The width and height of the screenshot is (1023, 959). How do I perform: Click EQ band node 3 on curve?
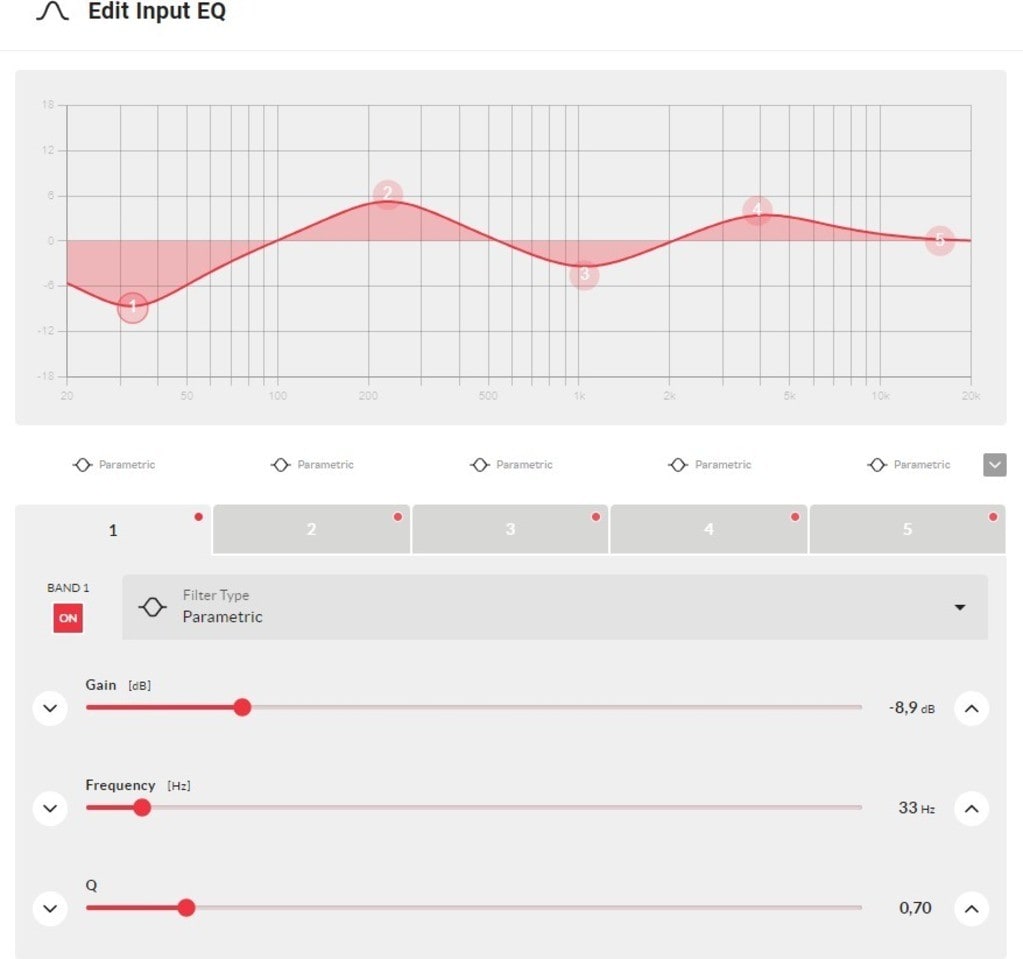coord(584,275)
